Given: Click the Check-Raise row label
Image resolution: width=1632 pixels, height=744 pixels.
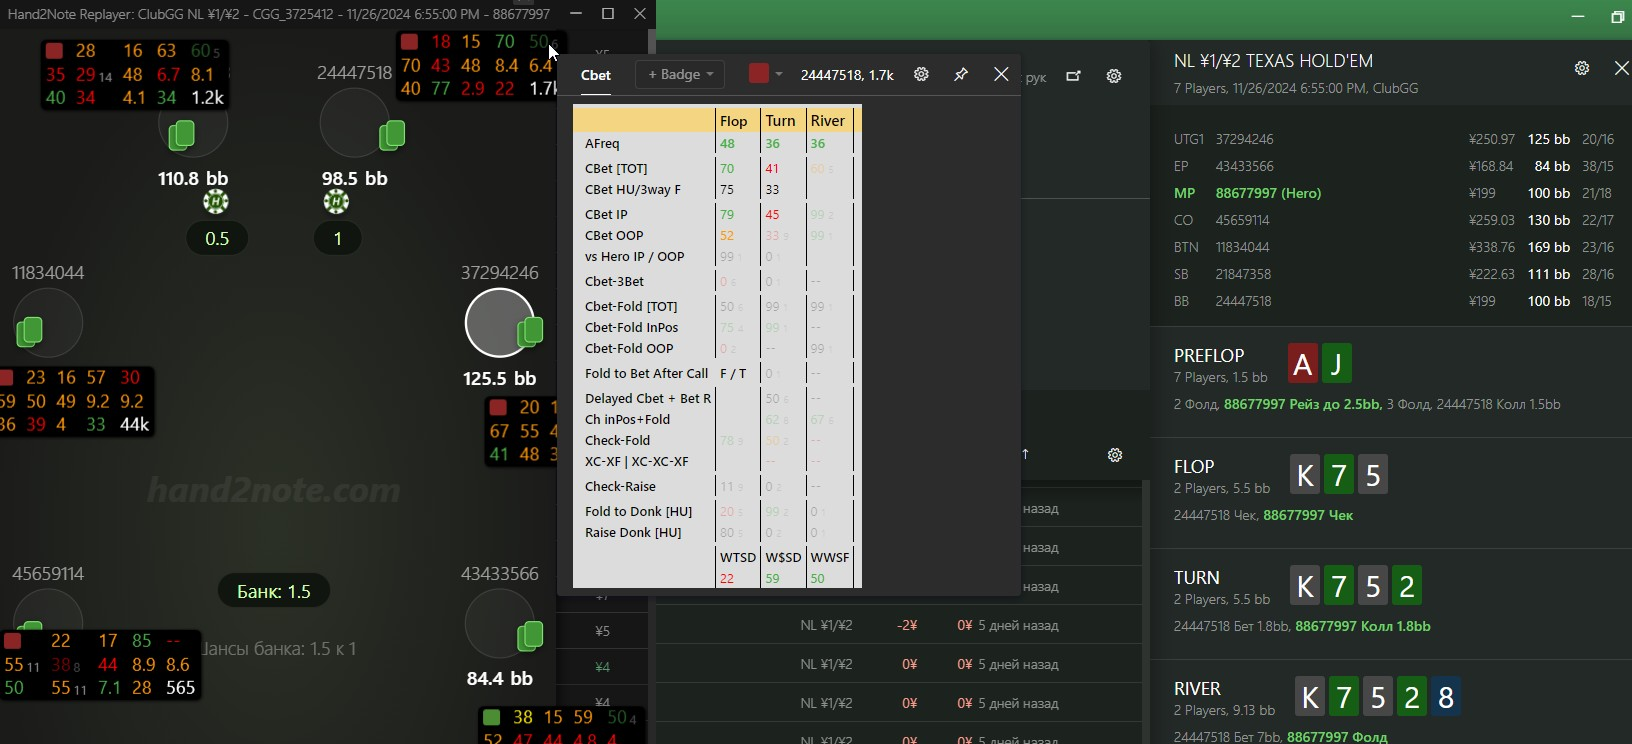Looking at the screenshot, I should [x=620, y=487].
